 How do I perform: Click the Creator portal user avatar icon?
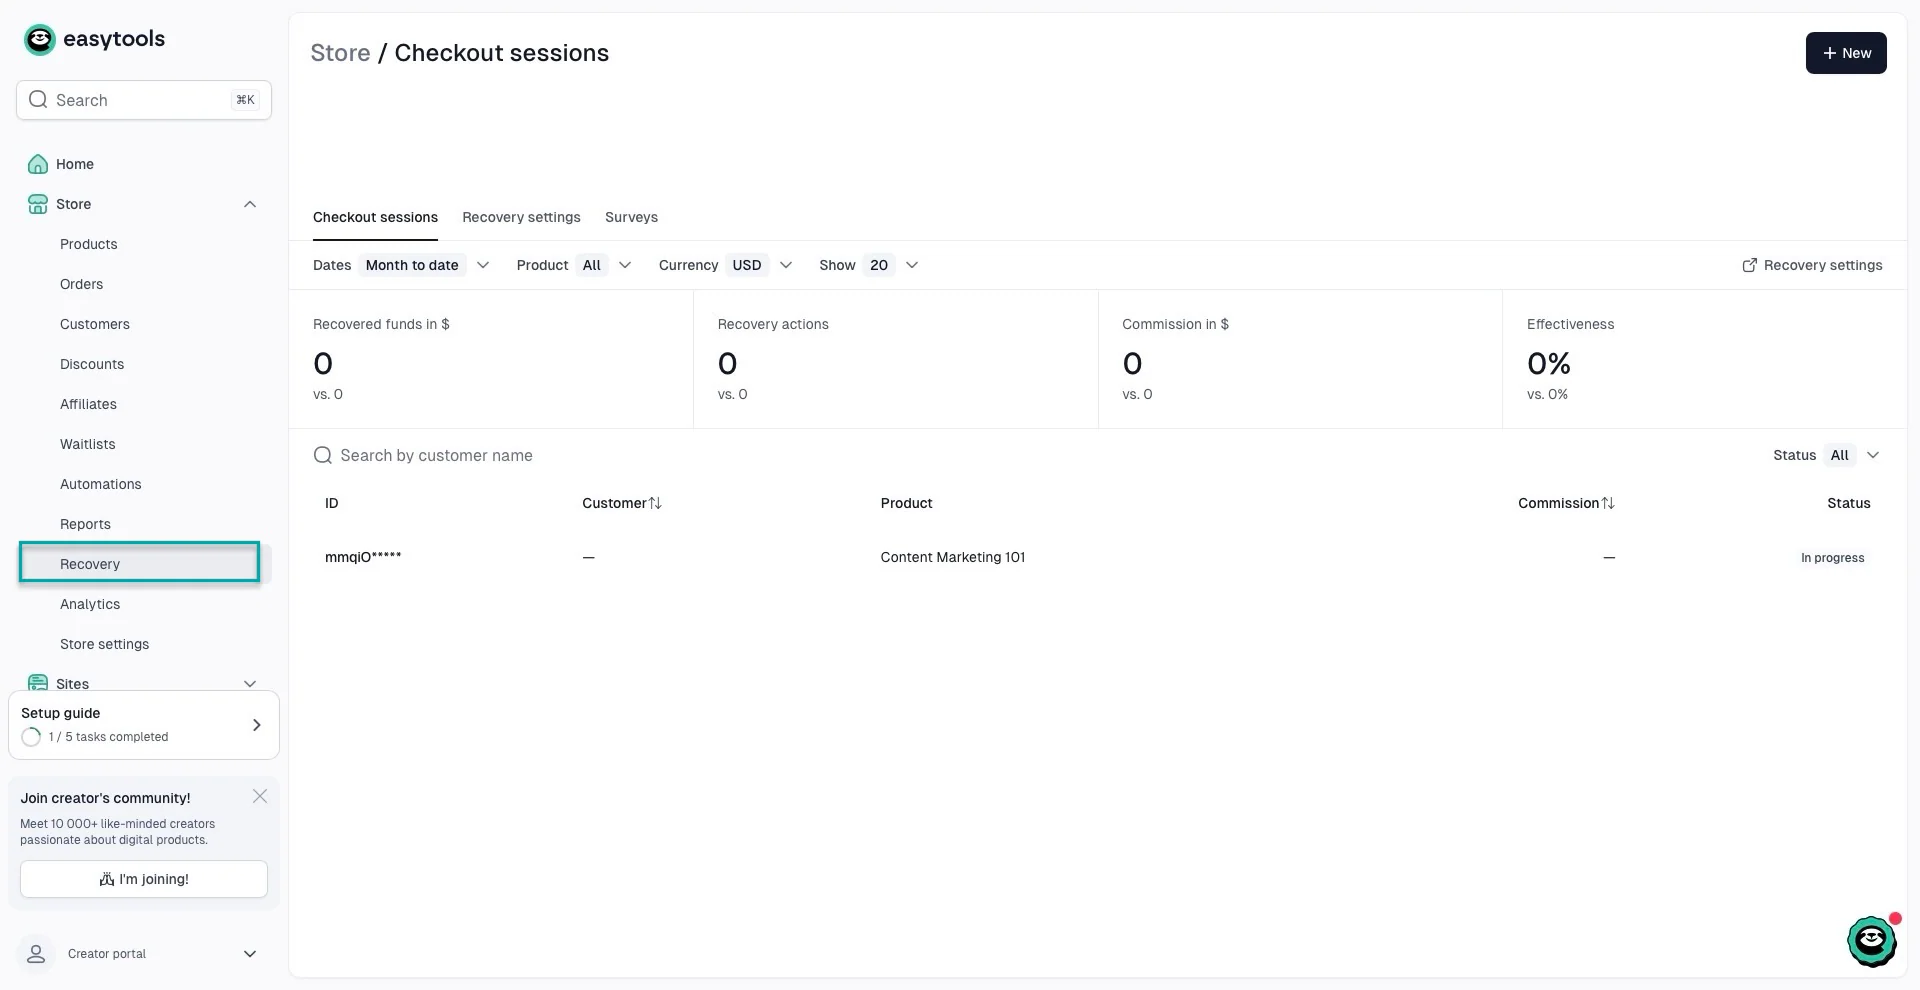click(36, 953)
